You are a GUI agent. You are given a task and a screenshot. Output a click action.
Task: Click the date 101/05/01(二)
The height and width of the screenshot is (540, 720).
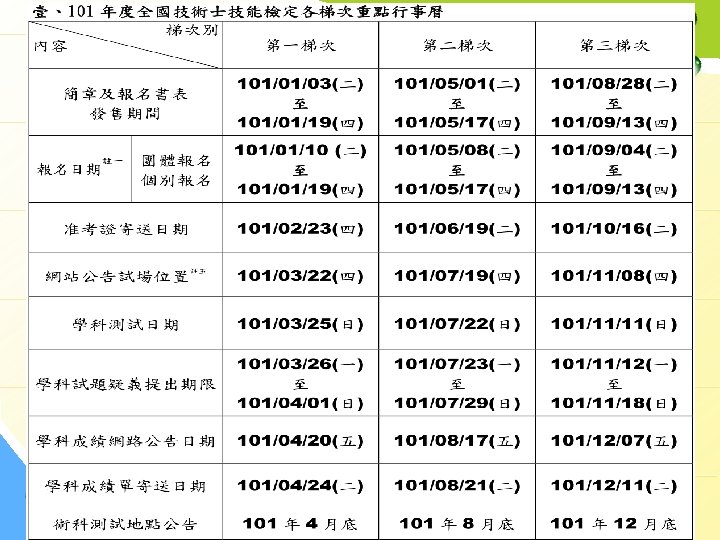(457, 84)
